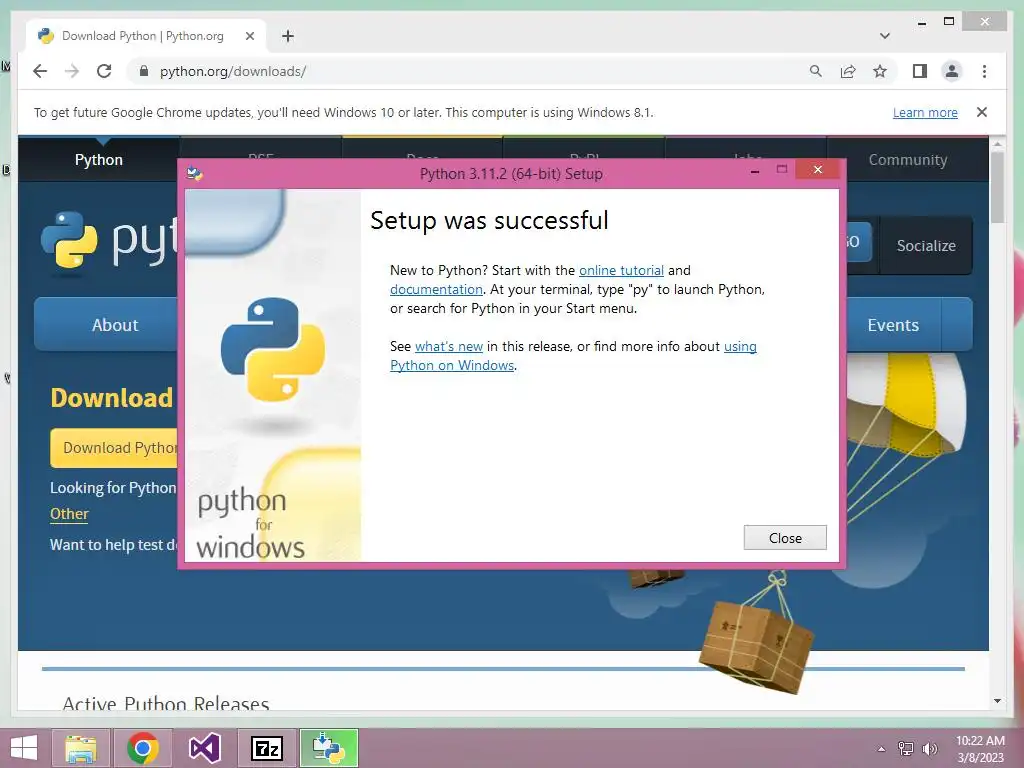Screen dimensions: 1024x768
Task: Select the Python top navigation tab
Action: (99, 160)
